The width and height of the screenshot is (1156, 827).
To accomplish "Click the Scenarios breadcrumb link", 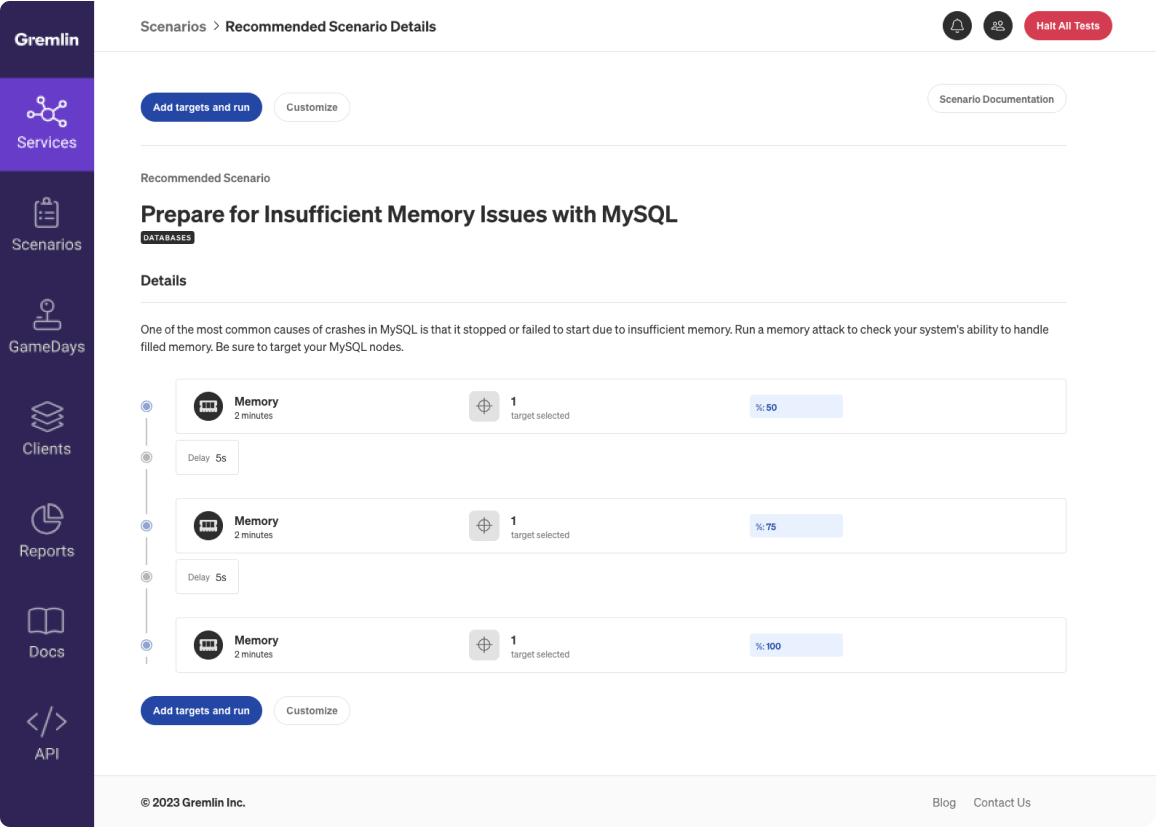I will pyautogui.click(x=173, y=27).
